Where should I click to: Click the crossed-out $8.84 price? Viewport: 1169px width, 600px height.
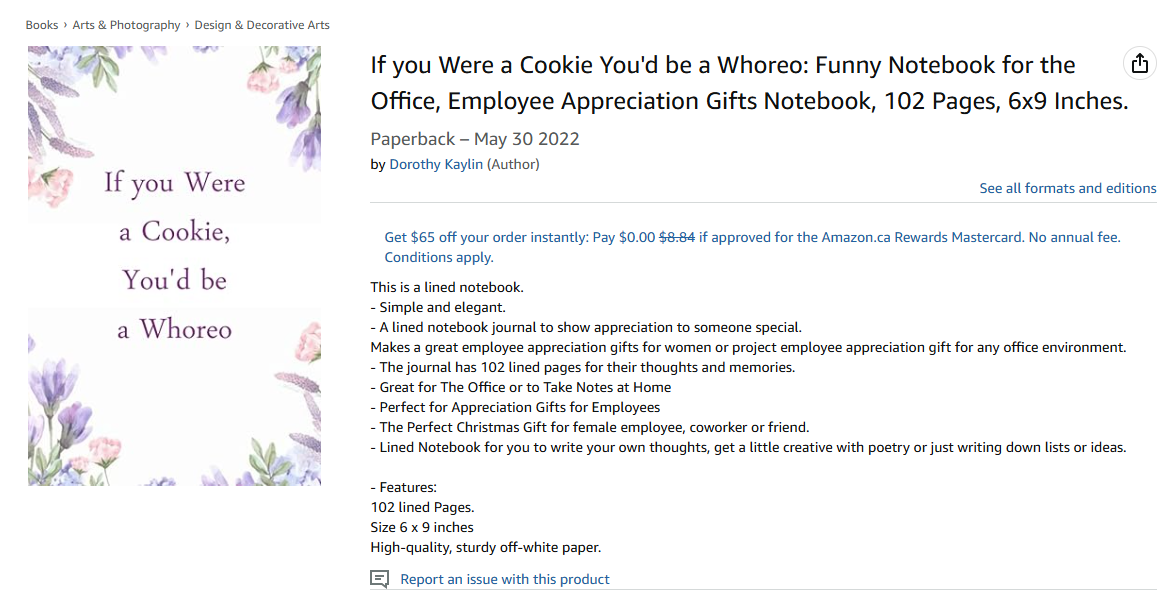click(x=676, y=237)
